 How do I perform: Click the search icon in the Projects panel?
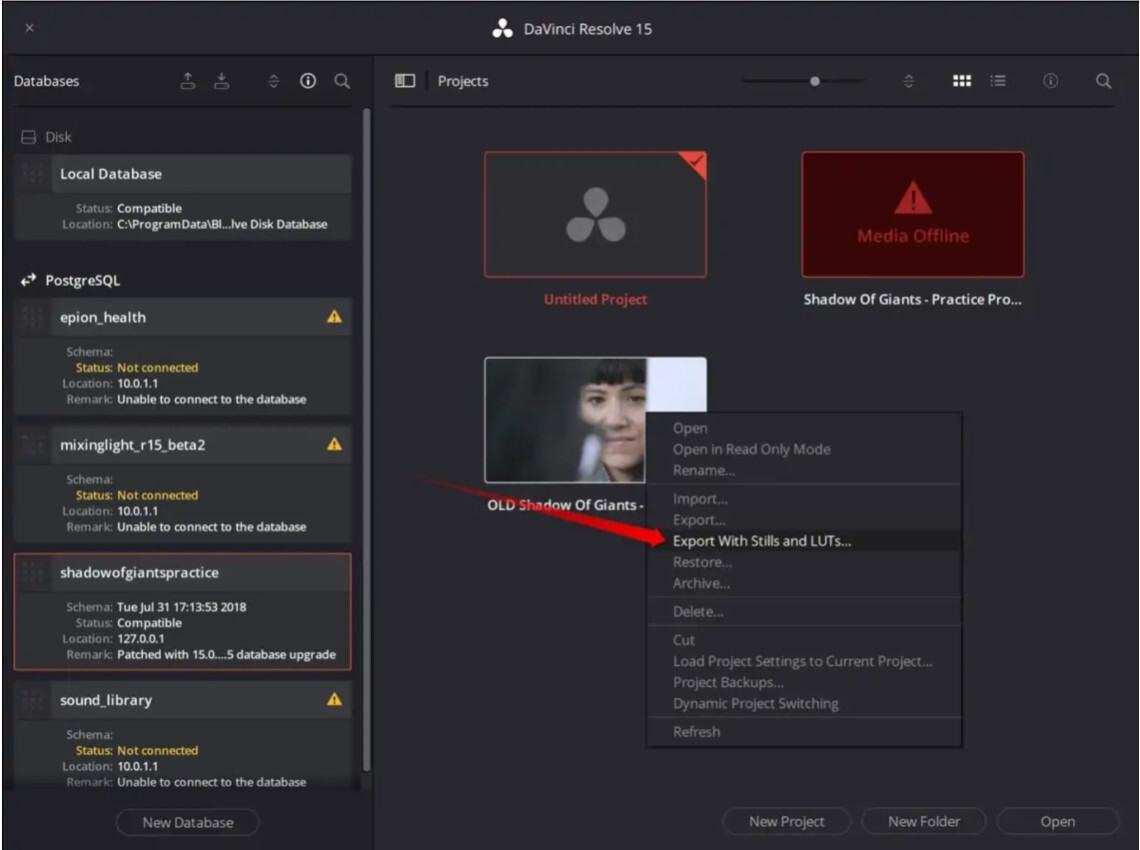click(x=1104, y=81)
